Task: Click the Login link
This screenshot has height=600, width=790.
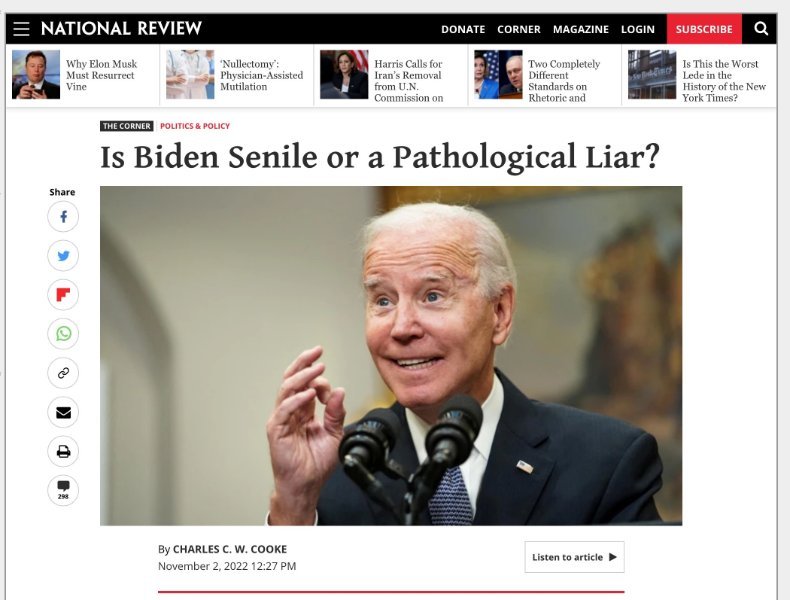Action: click(x=637, y=29)
